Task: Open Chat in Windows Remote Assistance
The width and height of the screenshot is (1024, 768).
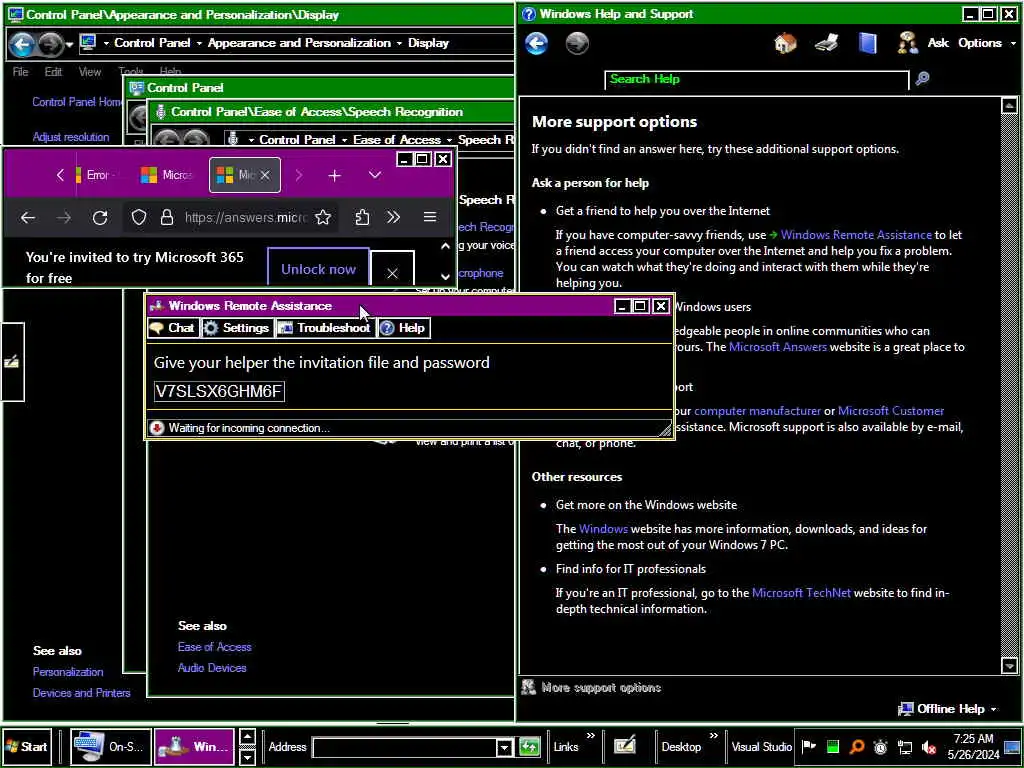Action: pos(173,328)
